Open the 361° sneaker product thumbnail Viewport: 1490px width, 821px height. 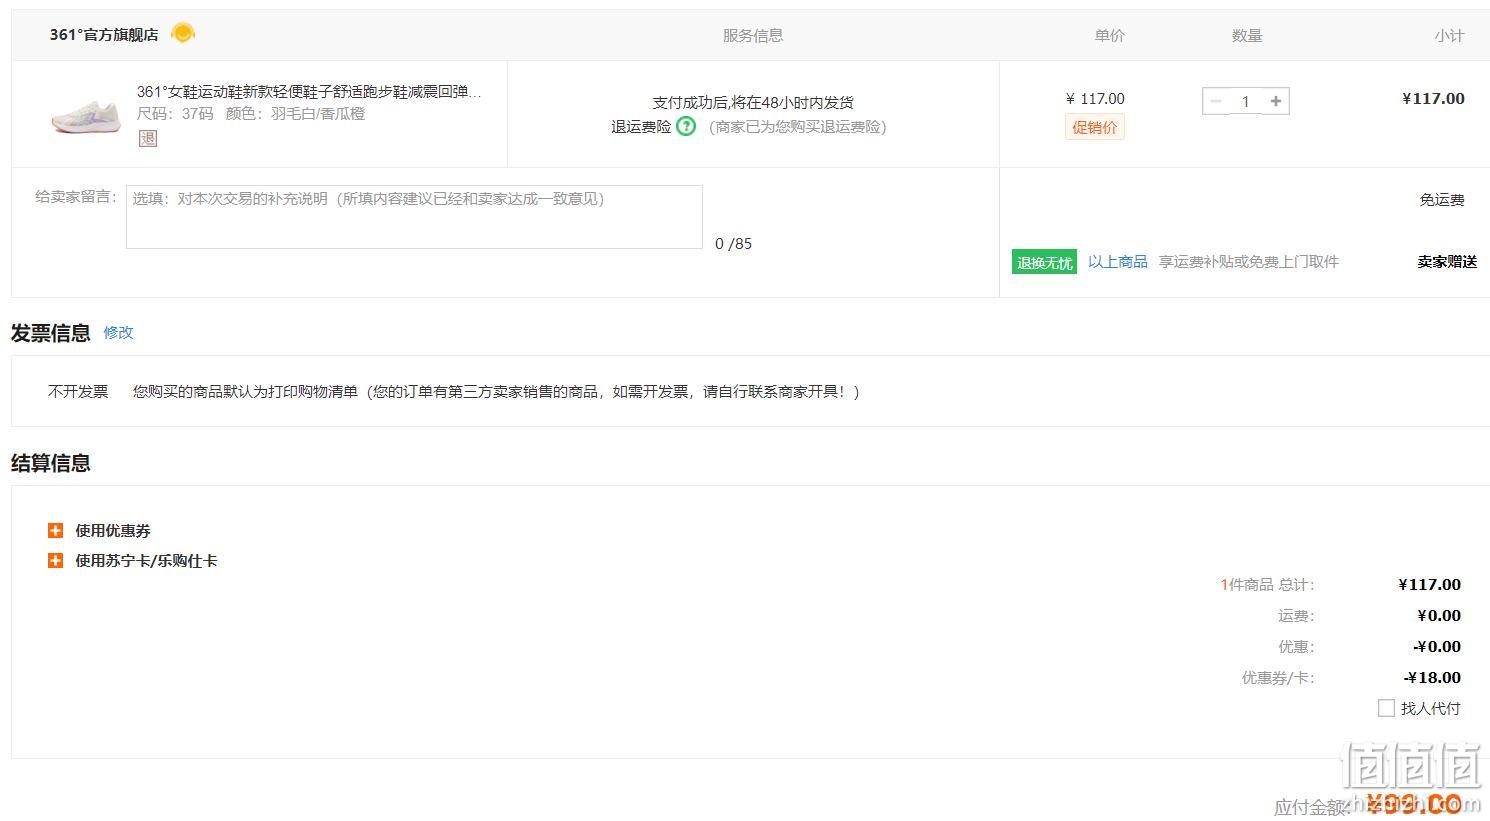tap(85, 115)
